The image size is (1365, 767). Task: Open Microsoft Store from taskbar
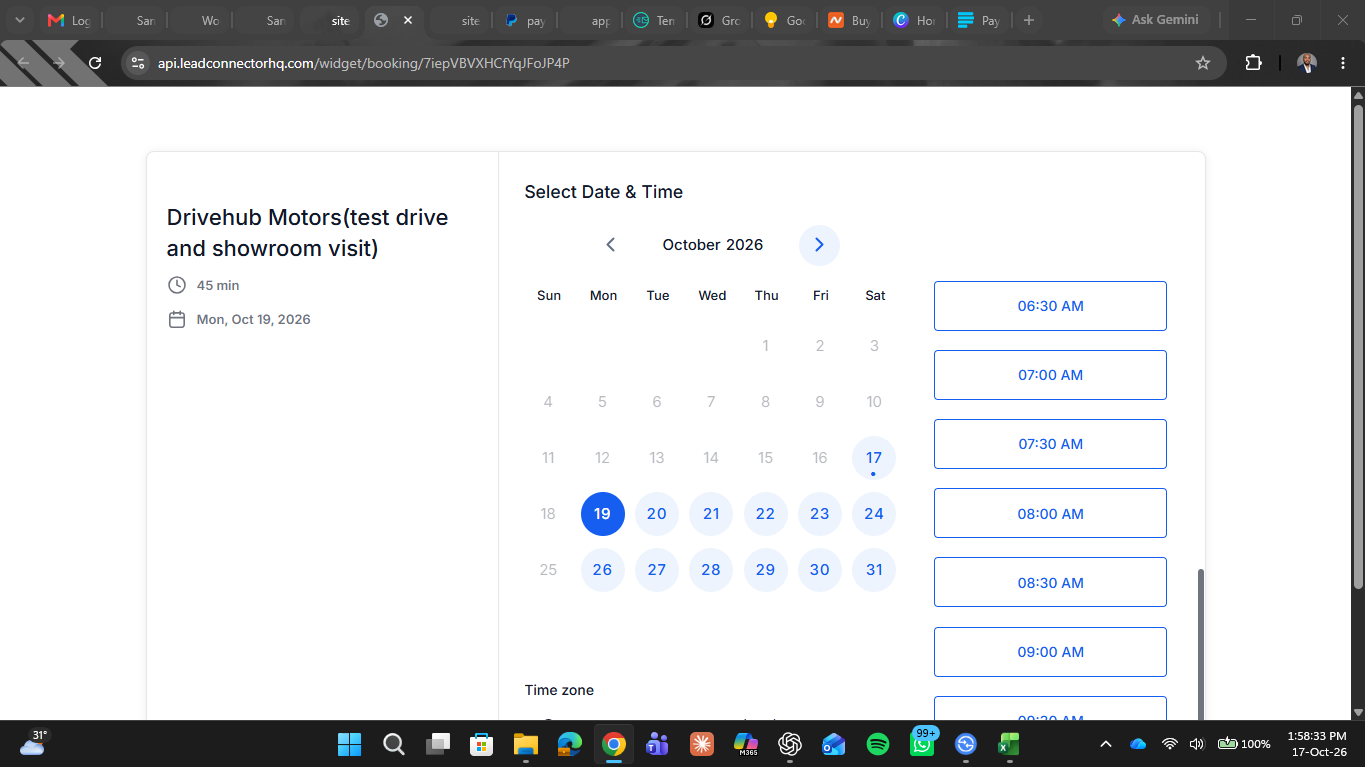(482, 744)
